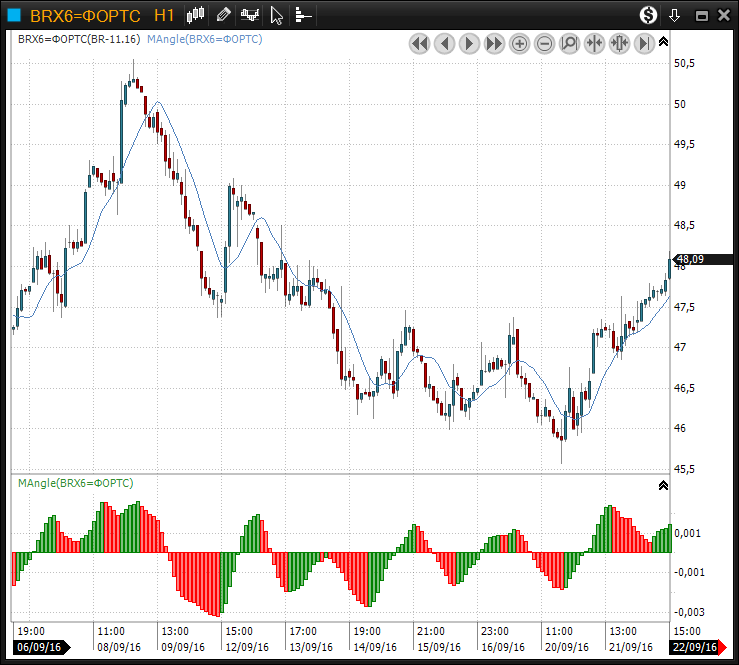Compress chart horizontally with narrow button
The height and width of the screenshot is (665, 739).
pos(594,44)
